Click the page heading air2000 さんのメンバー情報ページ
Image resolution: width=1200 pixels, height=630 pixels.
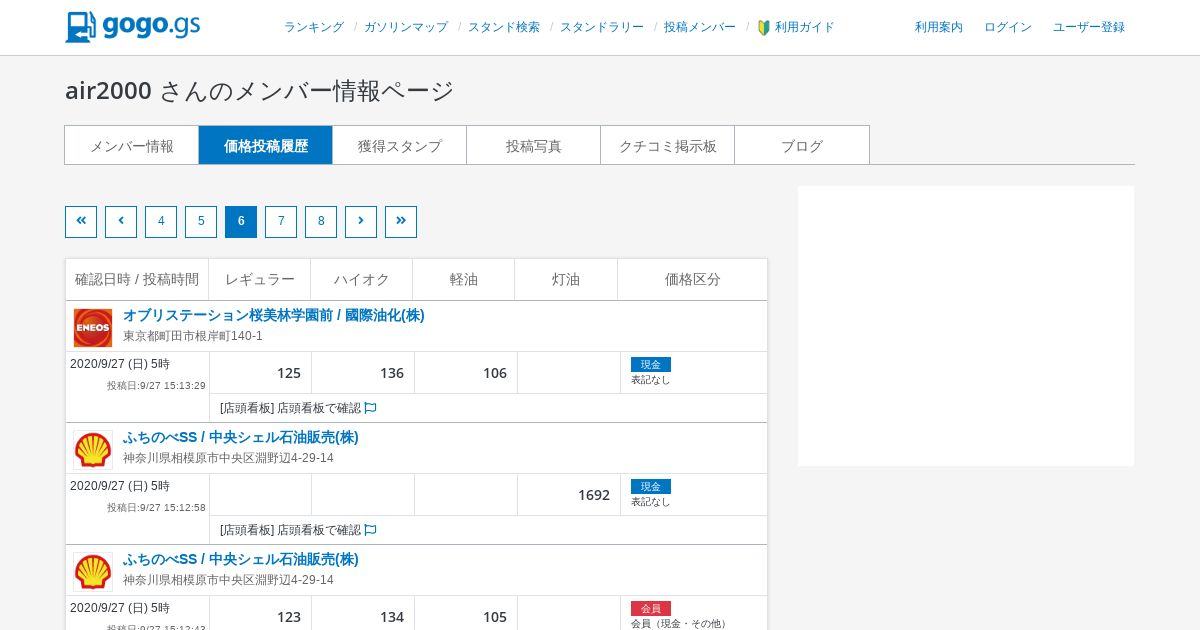260,90
